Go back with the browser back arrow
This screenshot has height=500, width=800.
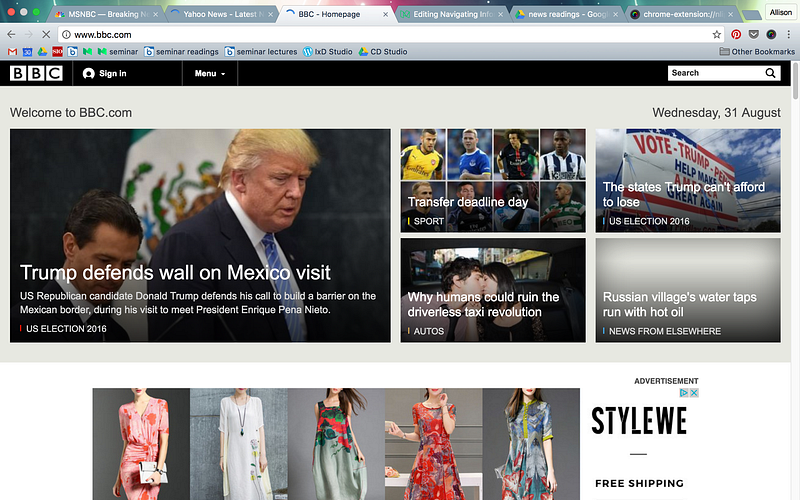(11, 34)
